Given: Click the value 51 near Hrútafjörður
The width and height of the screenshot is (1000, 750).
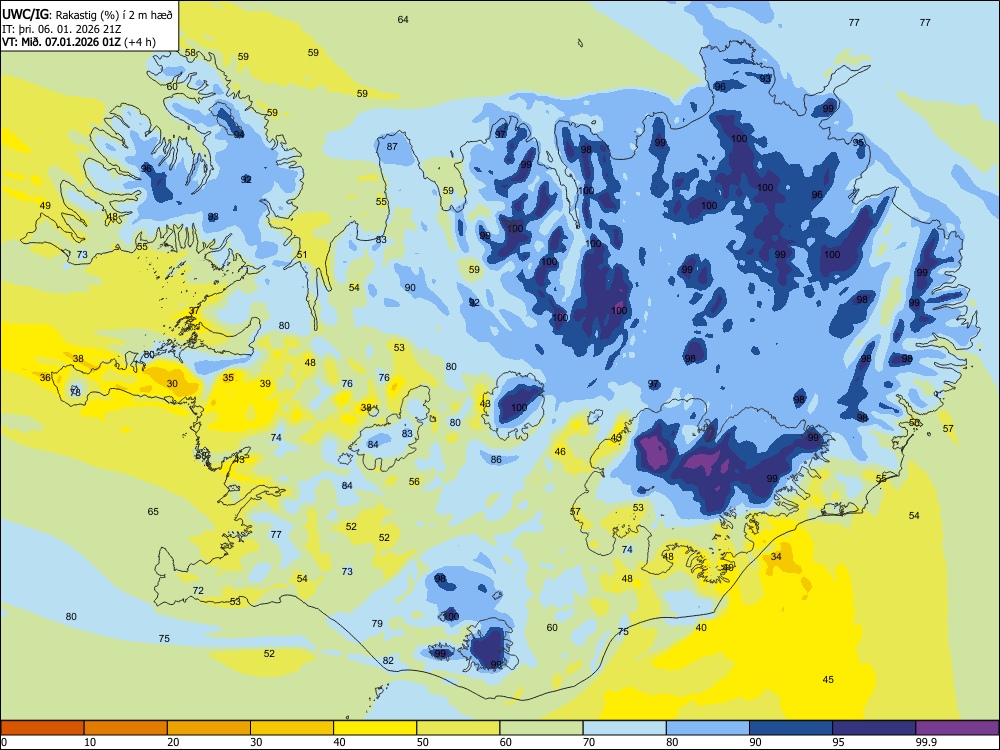Looking at the screenshot, I should (x=302, y=255).
